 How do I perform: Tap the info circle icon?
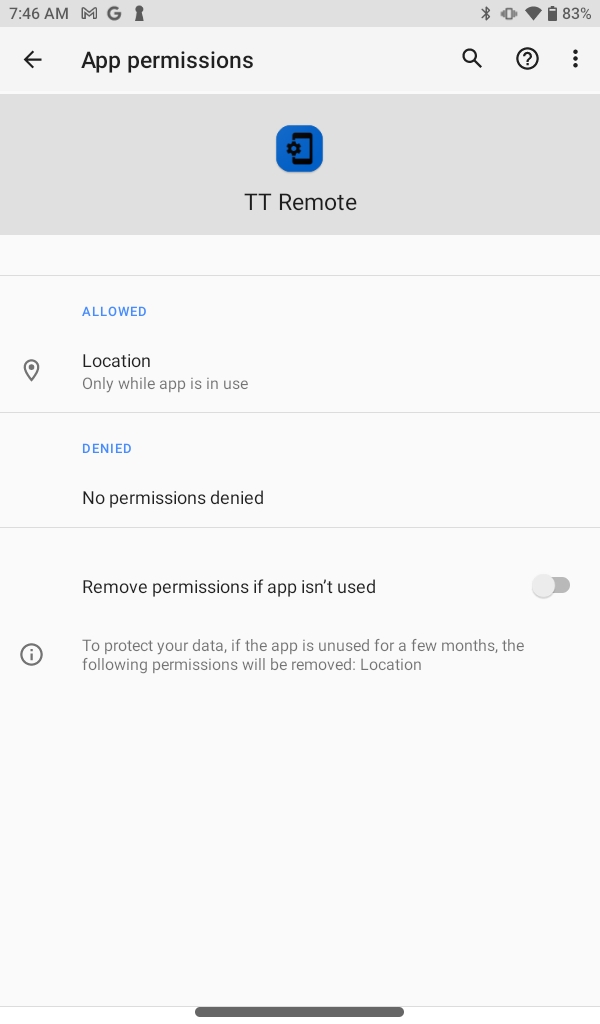coord(31,654)
